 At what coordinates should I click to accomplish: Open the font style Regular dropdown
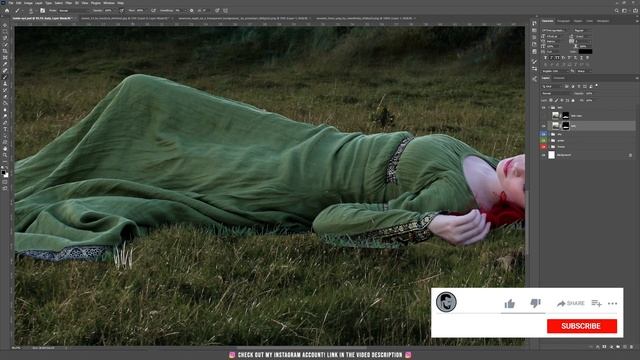point(582,31)
